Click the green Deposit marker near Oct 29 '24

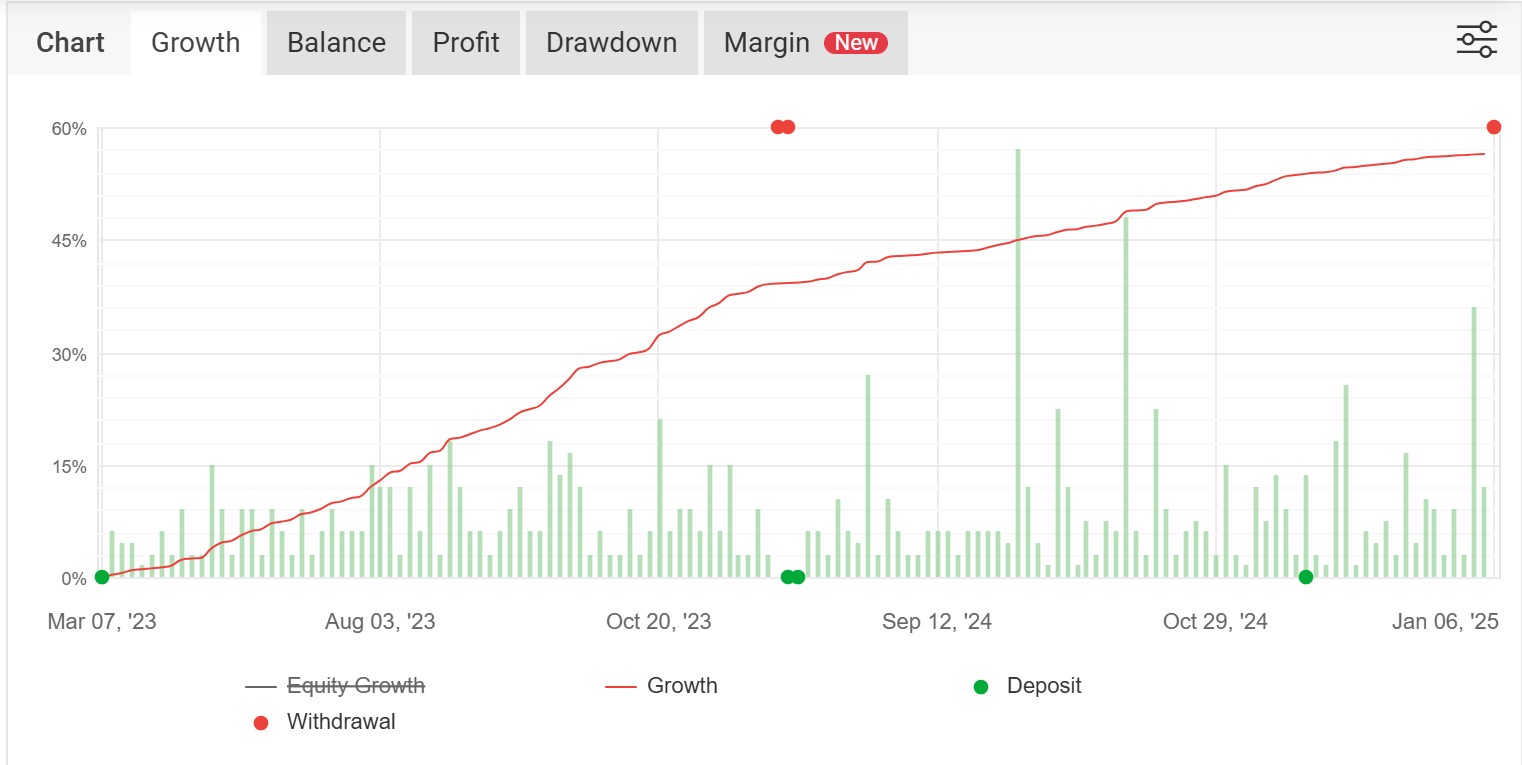click(x=1306, y=576)
